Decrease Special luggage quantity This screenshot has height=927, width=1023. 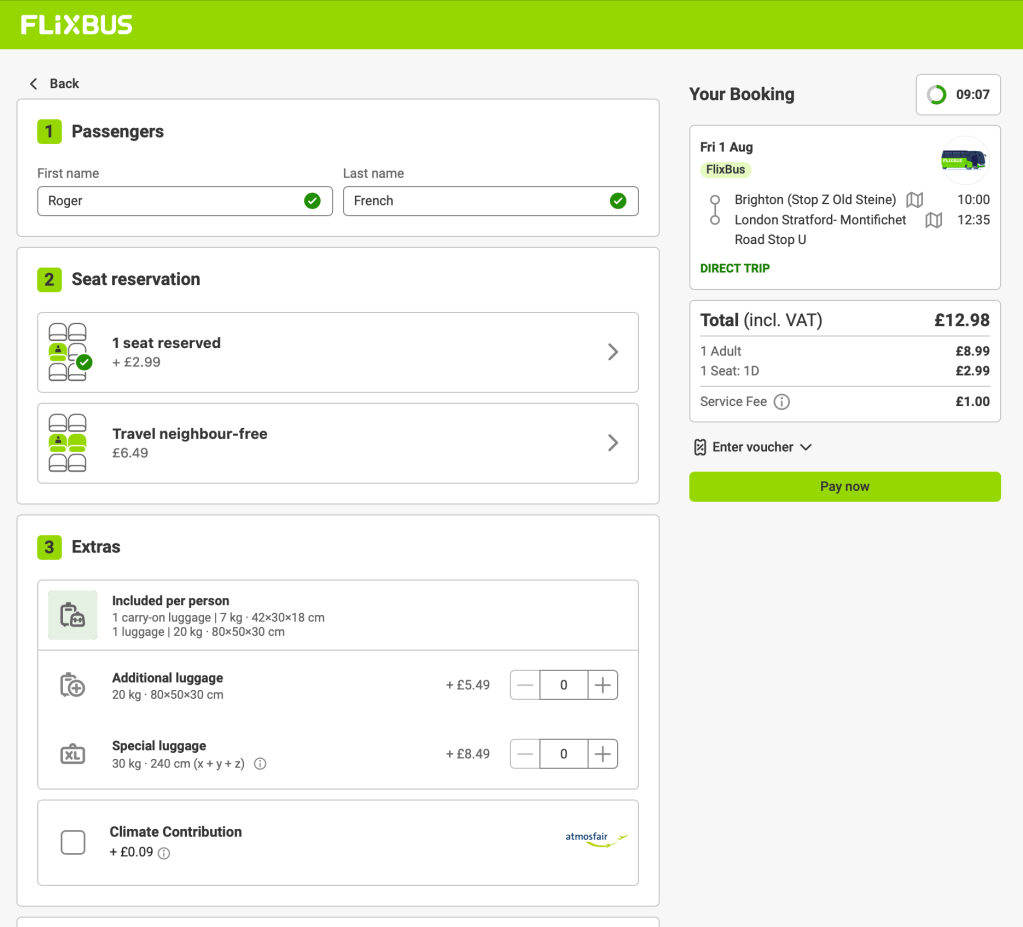(526, 754)
